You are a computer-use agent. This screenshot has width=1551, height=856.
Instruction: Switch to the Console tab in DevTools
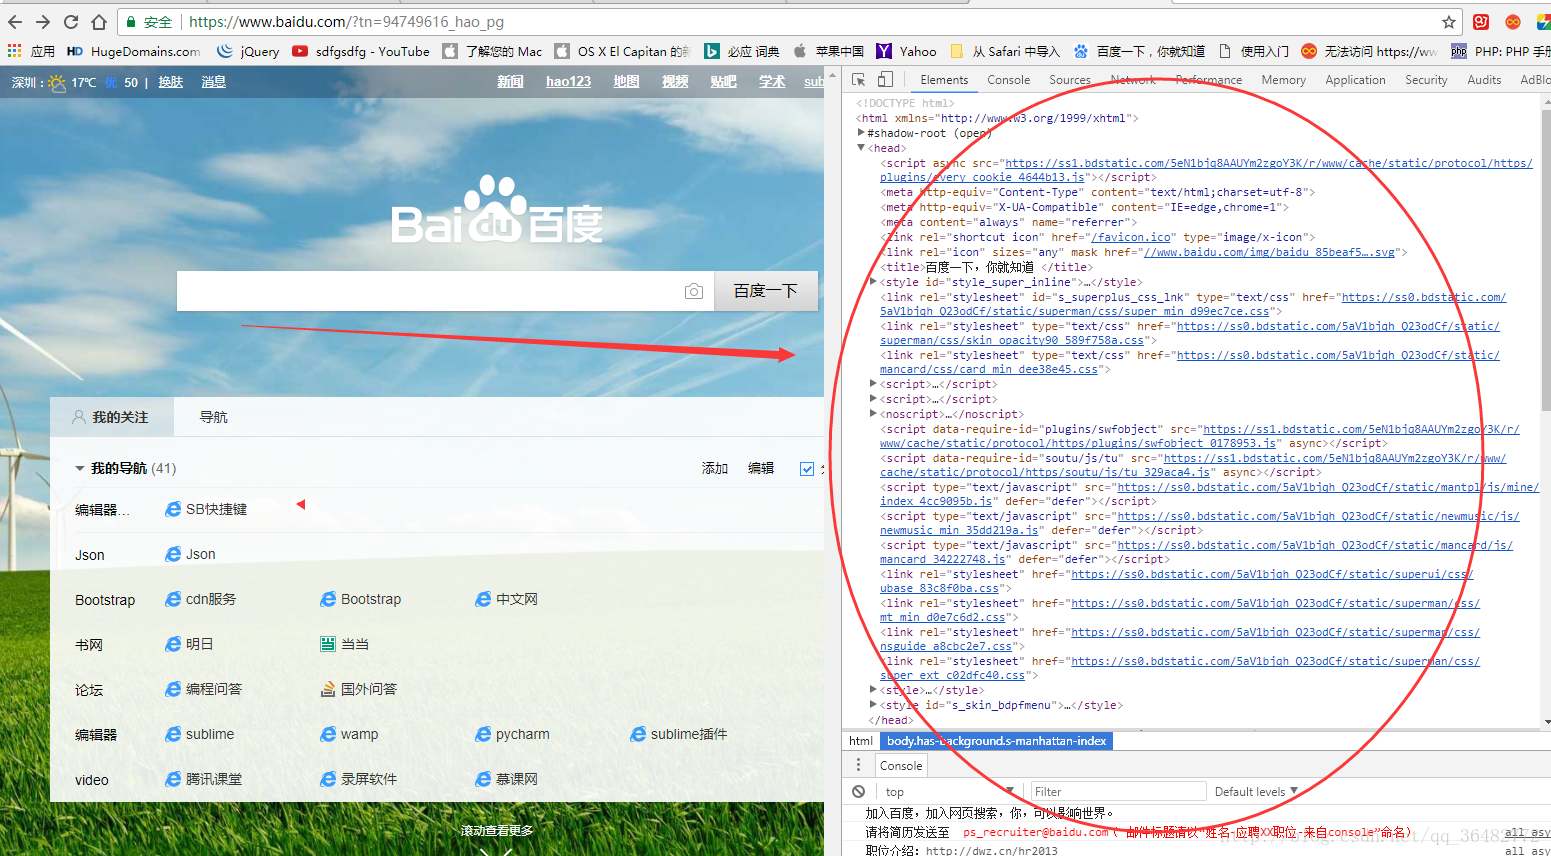tap(1008, 80)
